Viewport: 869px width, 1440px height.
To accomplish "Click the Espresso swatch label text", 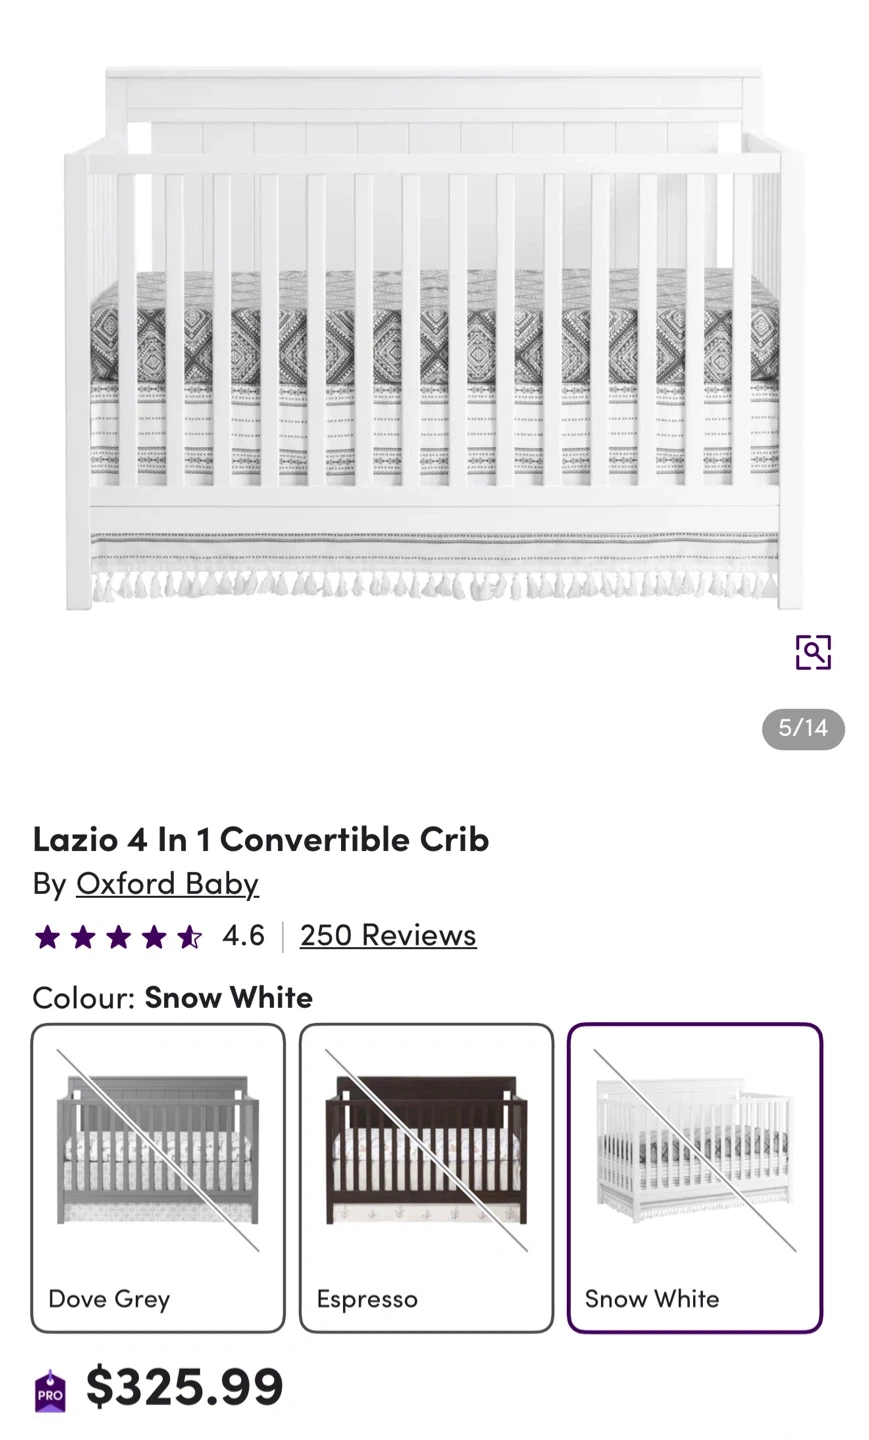I will (367, 1299).
